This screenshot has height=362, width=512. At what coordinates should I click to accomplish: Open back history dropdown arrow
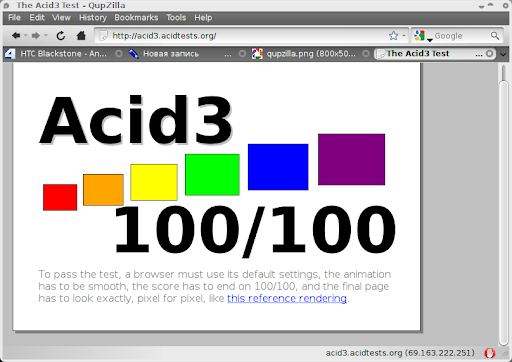coord(25,35)
